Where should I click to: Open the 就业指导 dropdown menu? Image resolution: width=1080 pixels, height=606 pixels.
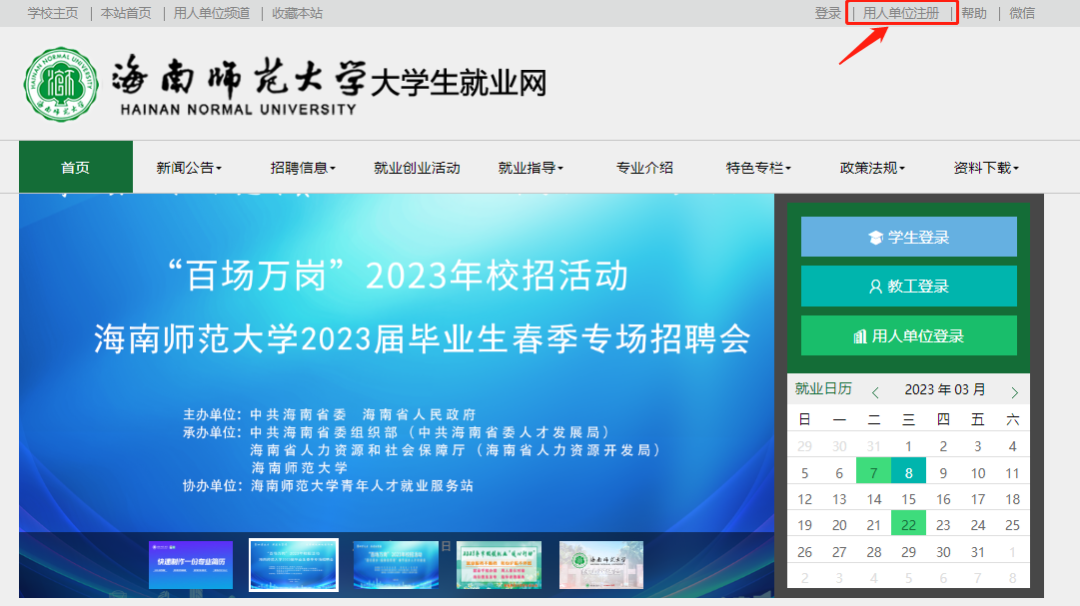[530, 167]
